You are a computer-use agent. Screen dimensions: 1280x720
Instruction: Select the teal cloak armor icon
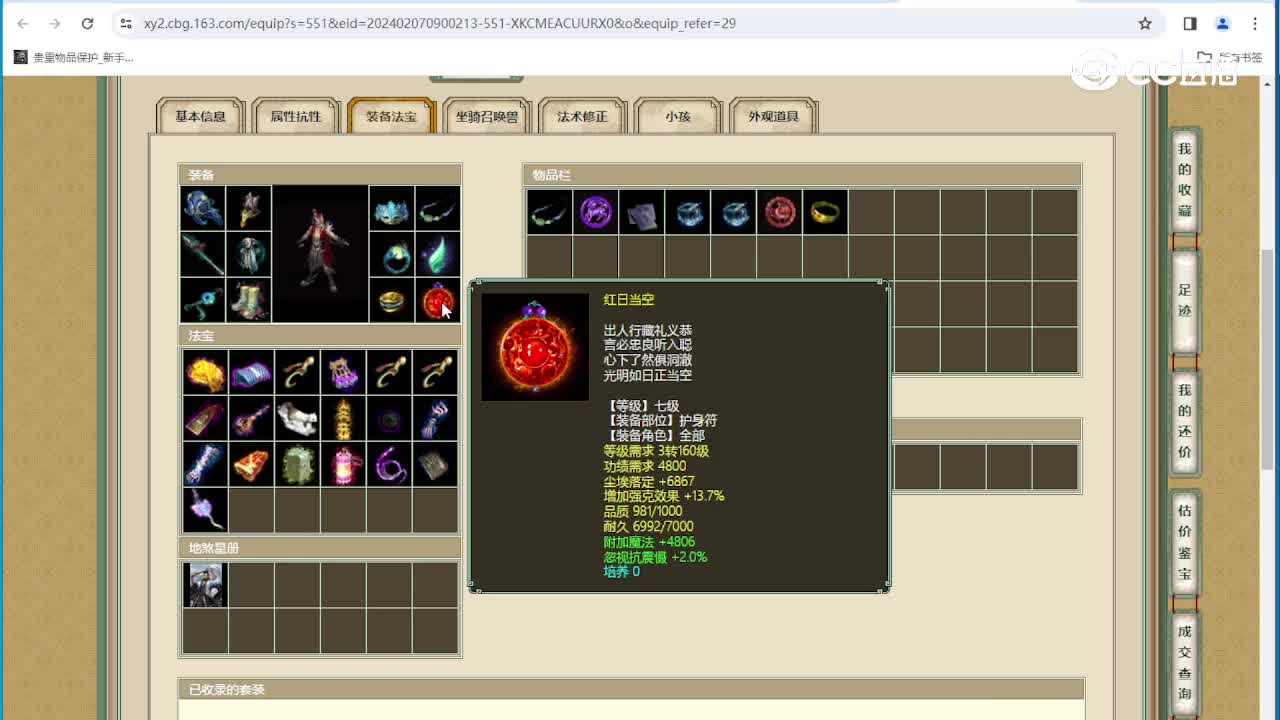249,254
